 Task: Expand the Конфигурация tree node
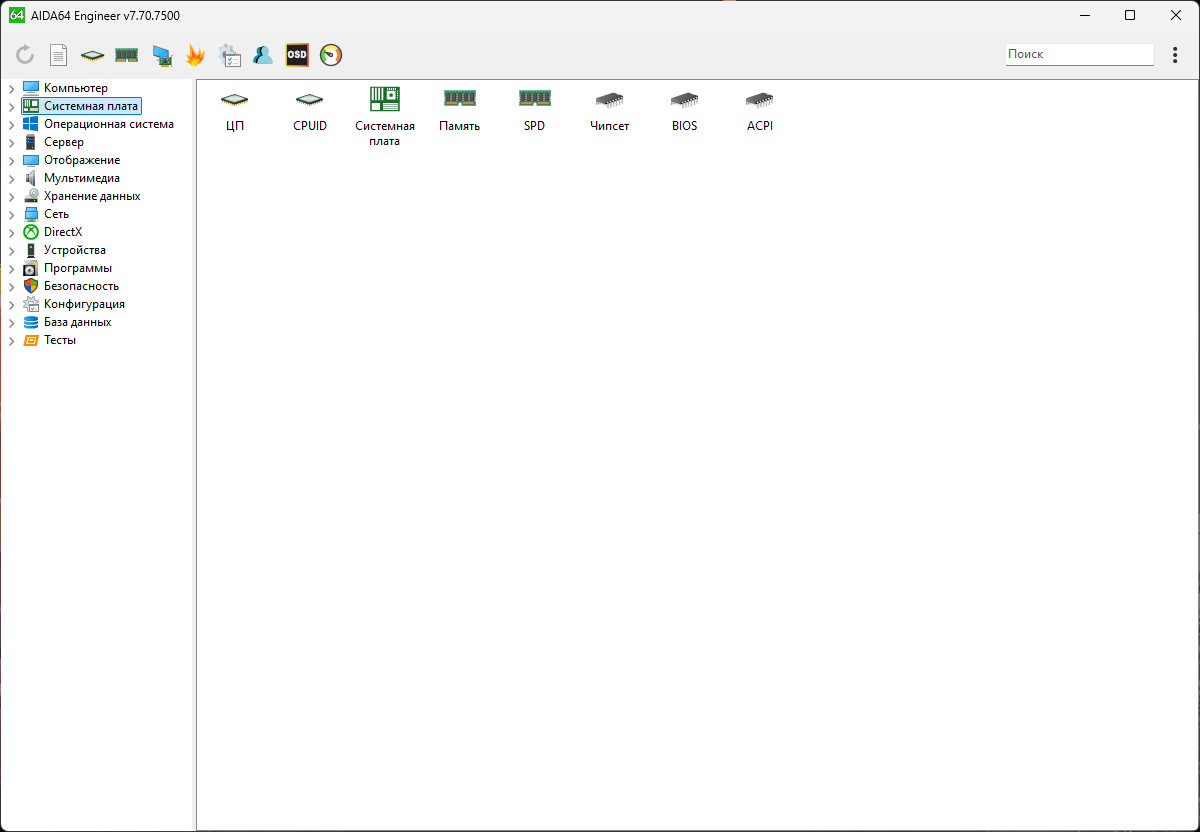click(12, 304)
